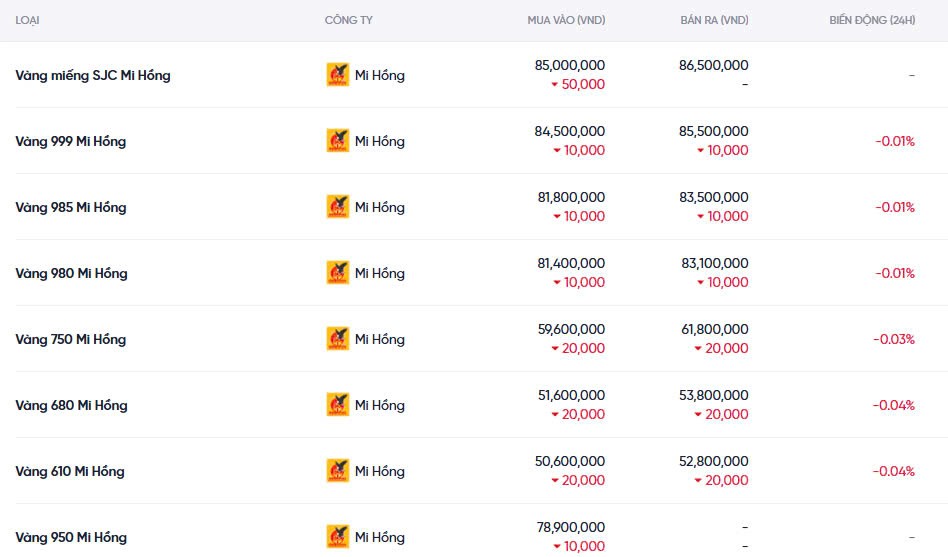Select the Vàng 985 Mi Hồng name
948x557 pixels.
click(x=71, y=207)
